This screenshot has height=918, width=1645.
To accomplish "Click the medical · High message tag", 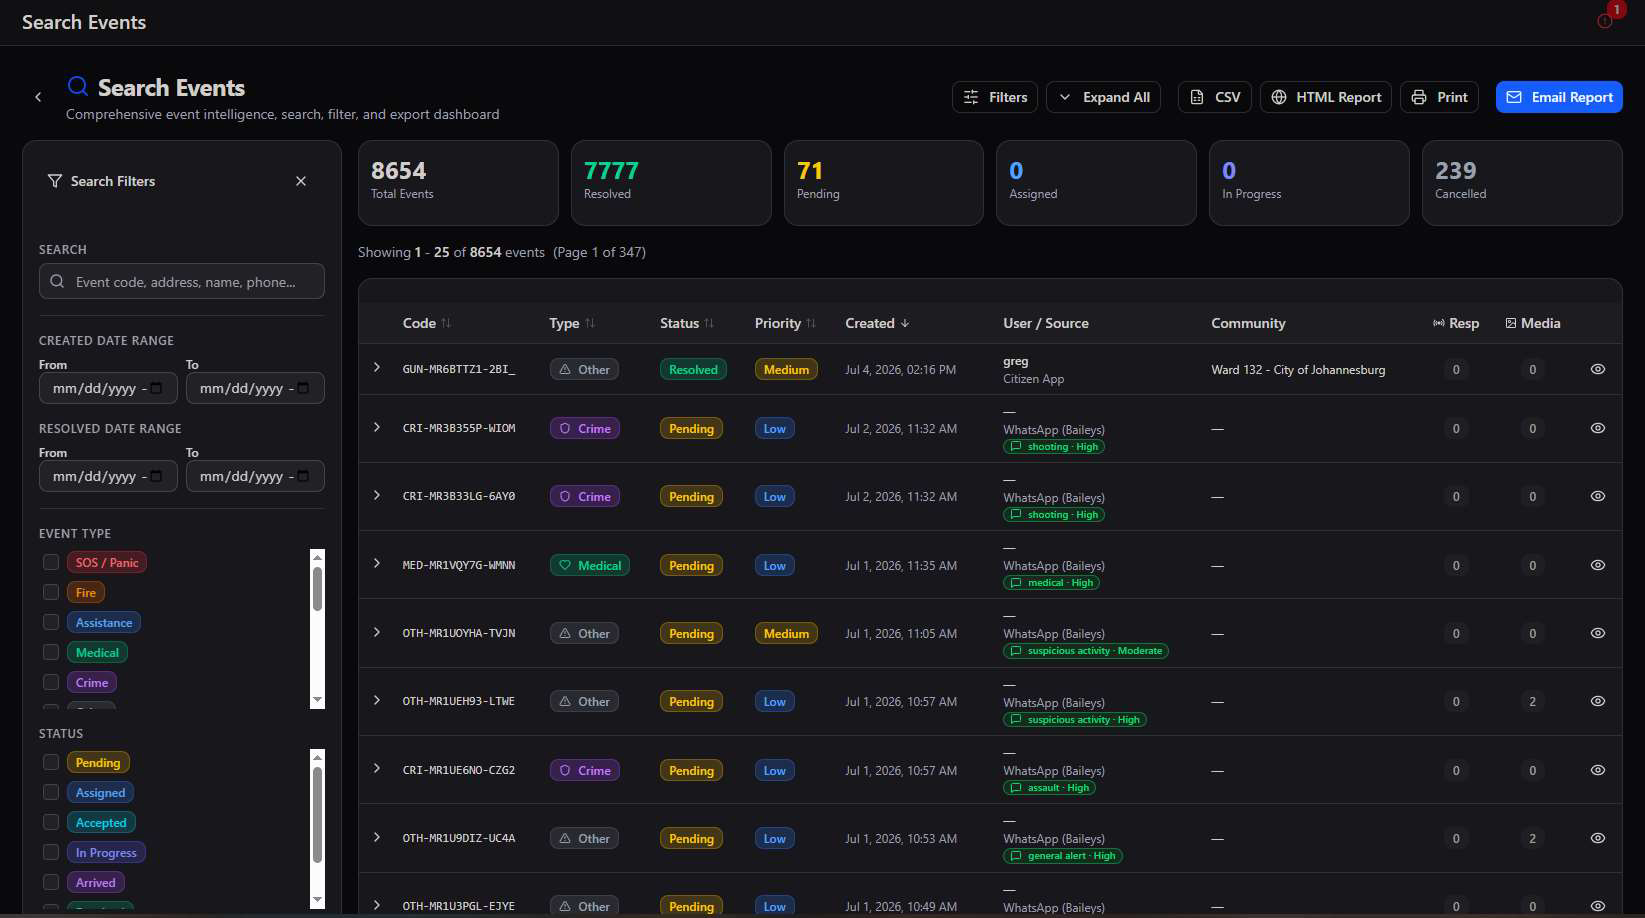I will coord(1051,583).
